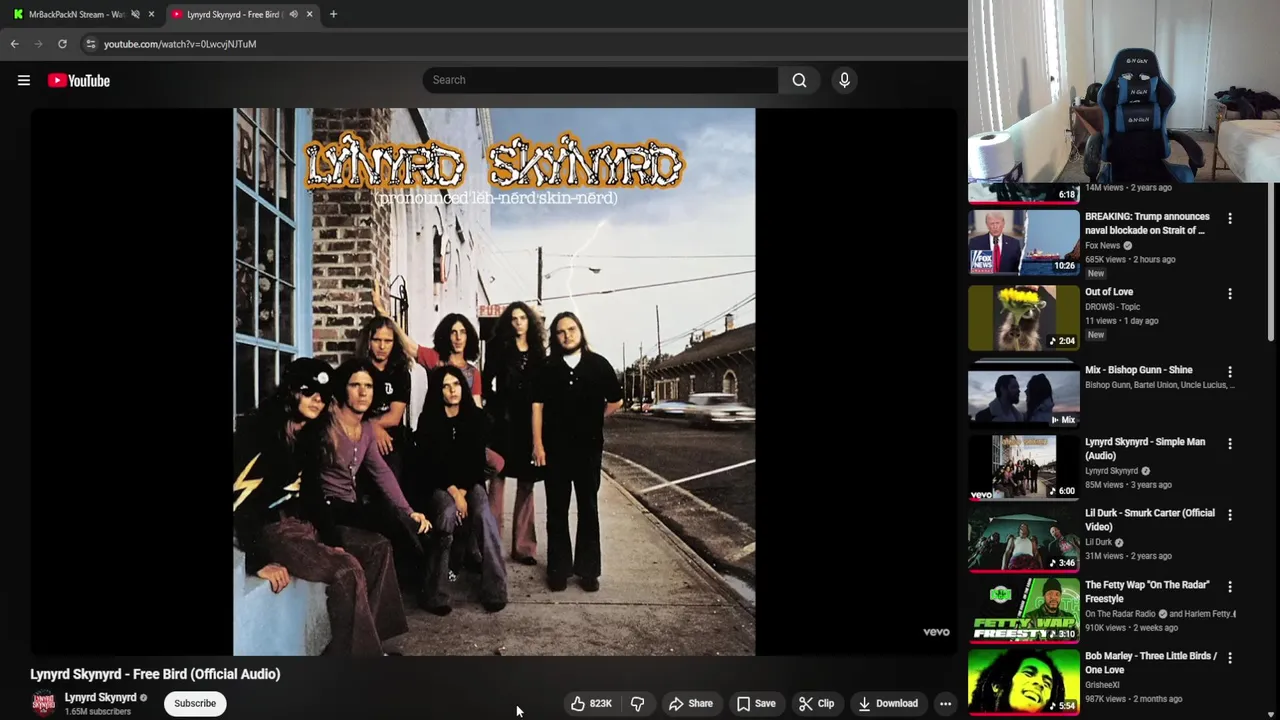1280x720 pixels.
Task: Open options for Trump naval blockade video
Action: [1230, 218]
